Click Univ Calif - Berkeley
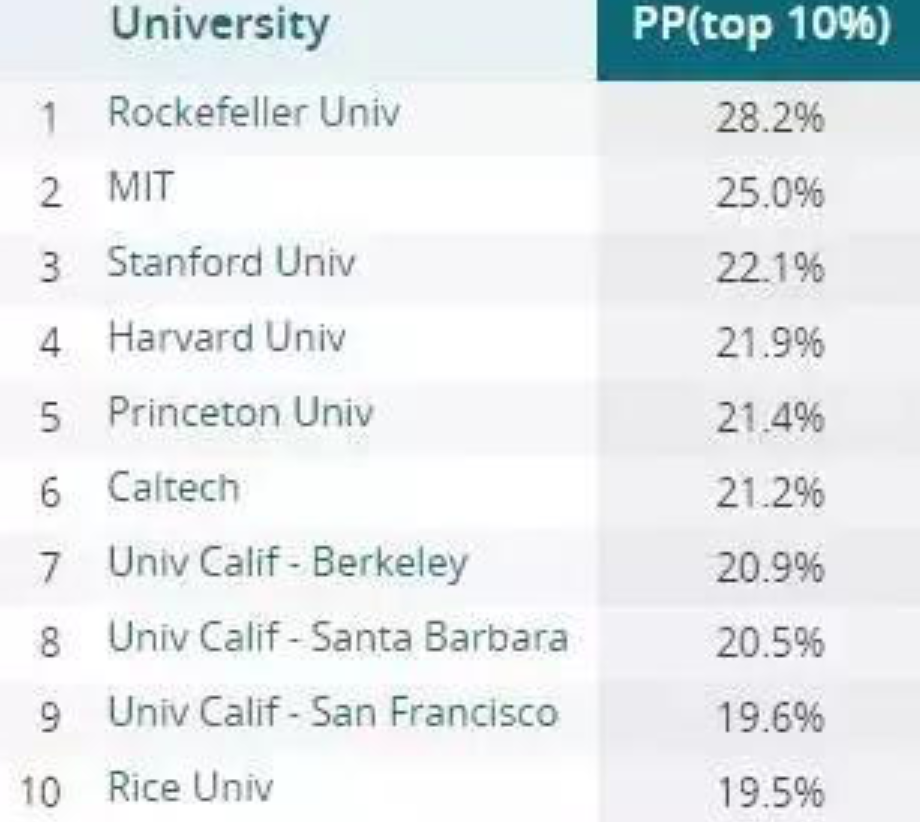The width and height of the screenshot is (920, 822). tap(288, 563)
